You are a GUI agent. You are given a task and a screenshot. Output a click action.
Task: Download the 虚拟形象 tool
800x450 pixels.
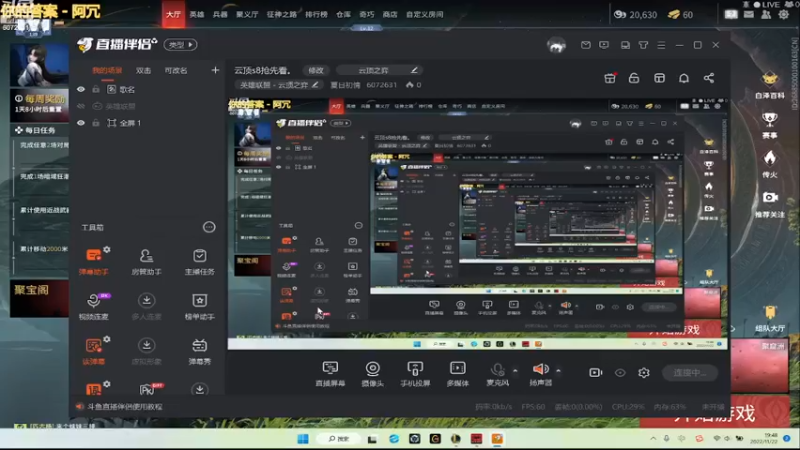(x=146, y=352)
